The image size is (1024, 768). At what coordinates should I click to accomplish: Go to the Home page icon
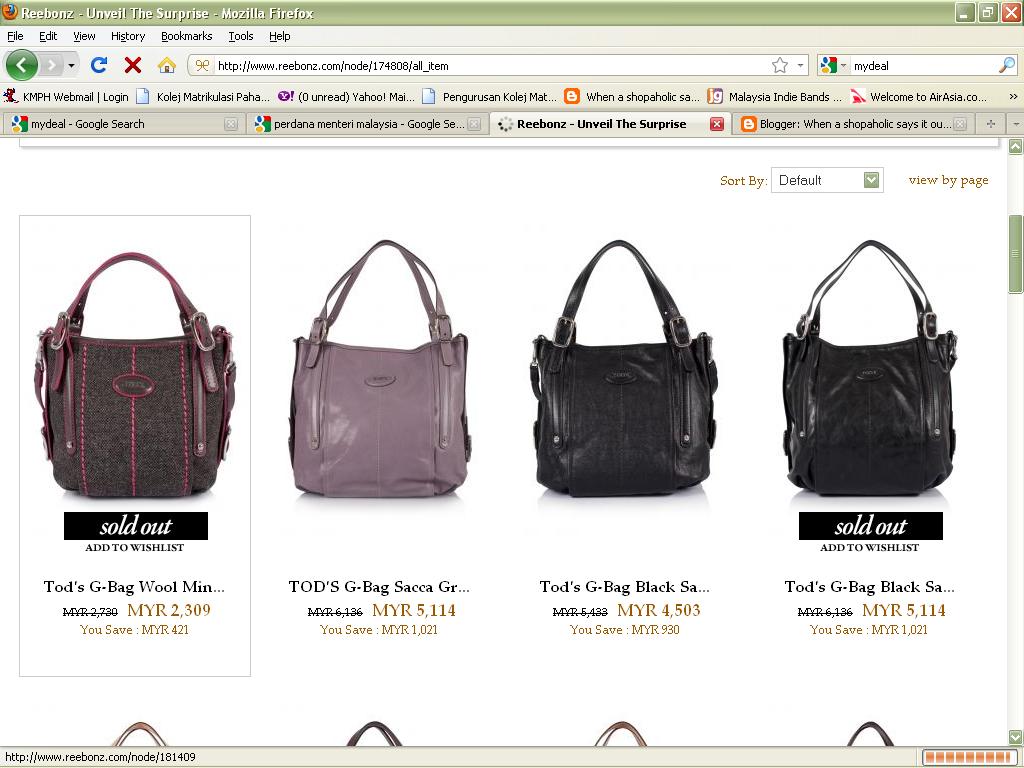coord(167,65)
